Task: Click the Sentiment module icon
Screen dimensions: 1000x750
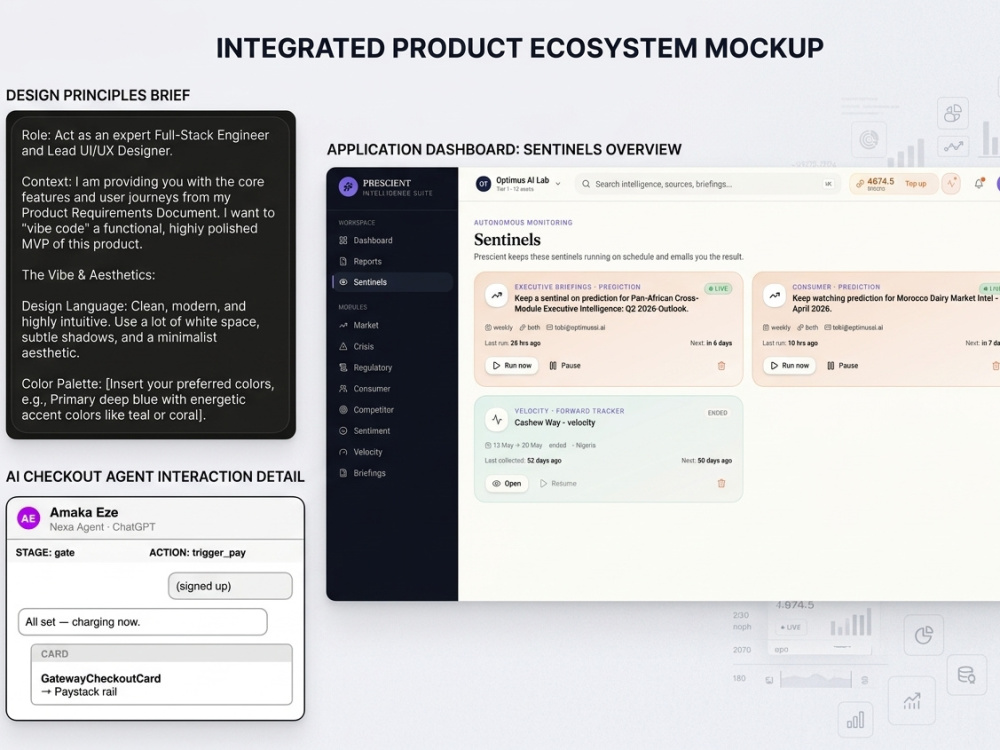Action: coord(343,430)
